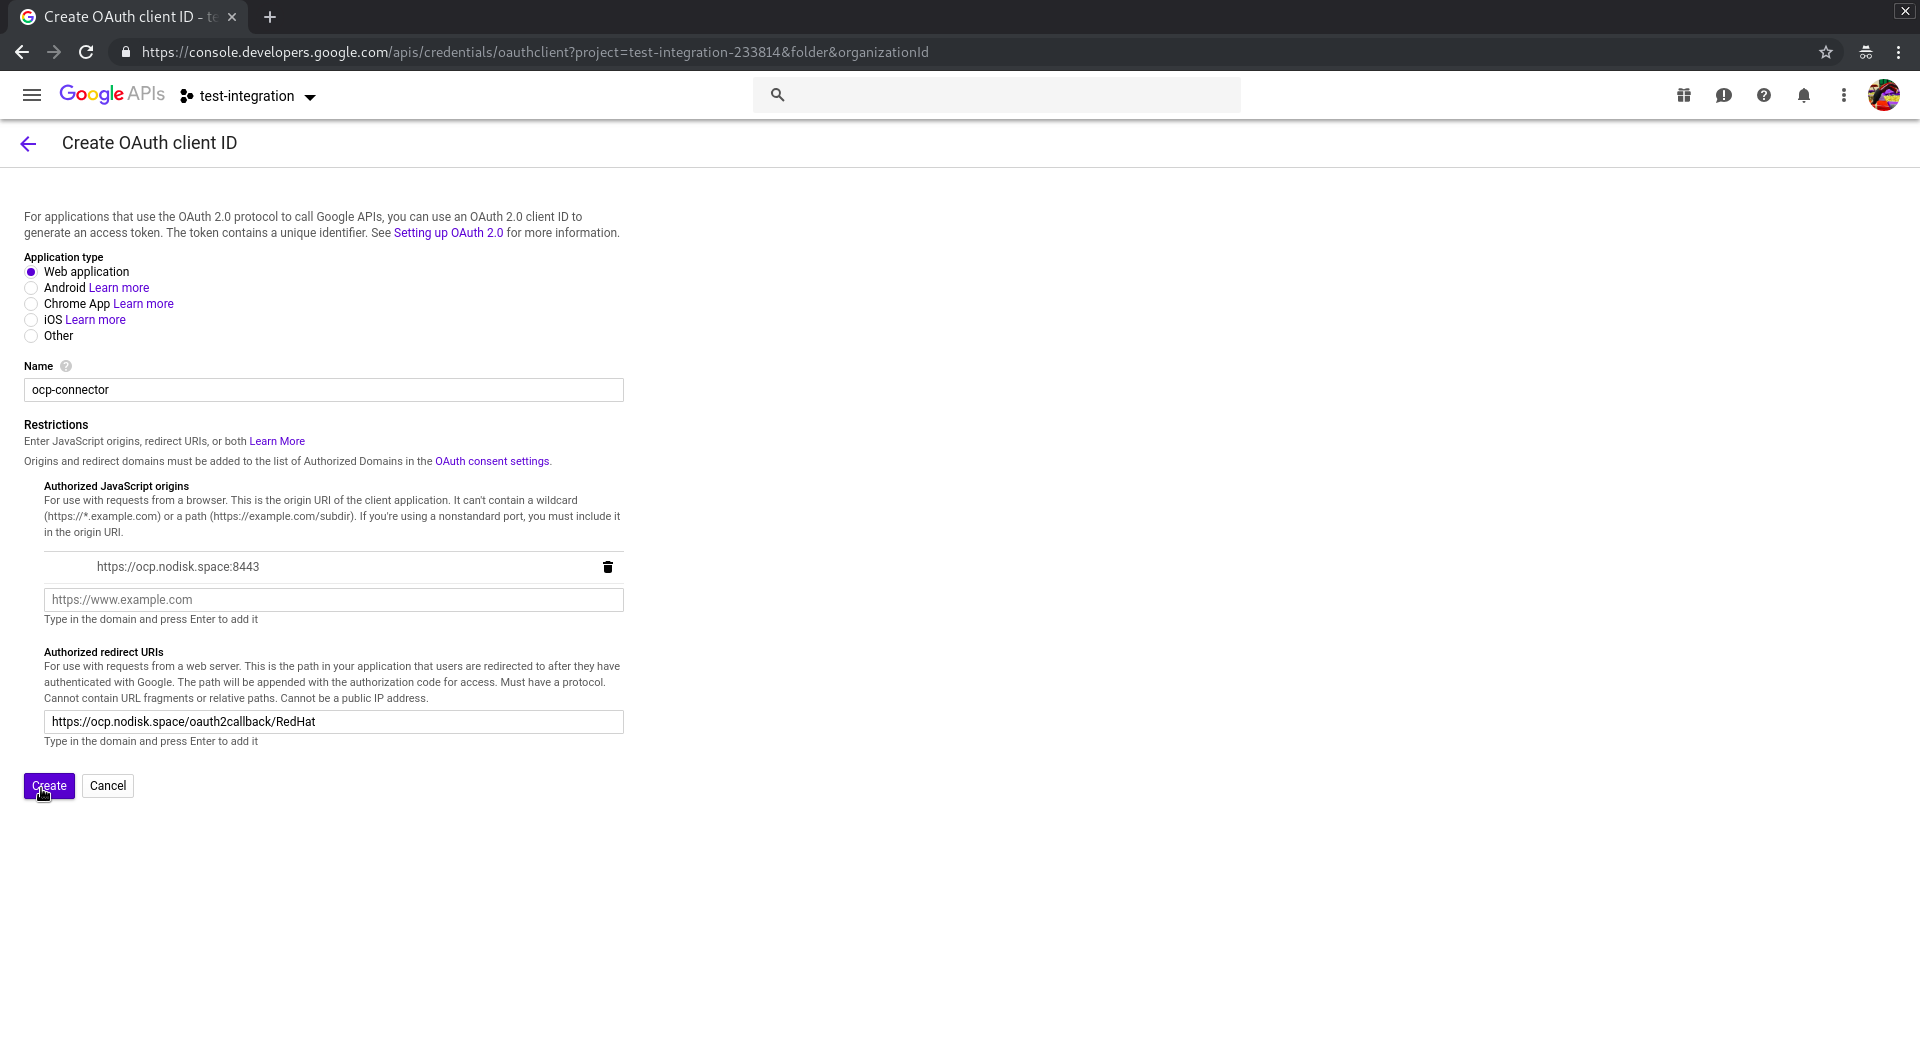Open the hamburger navigation menu
This screenshot has width=1920, height=1053.
(32, 95)
